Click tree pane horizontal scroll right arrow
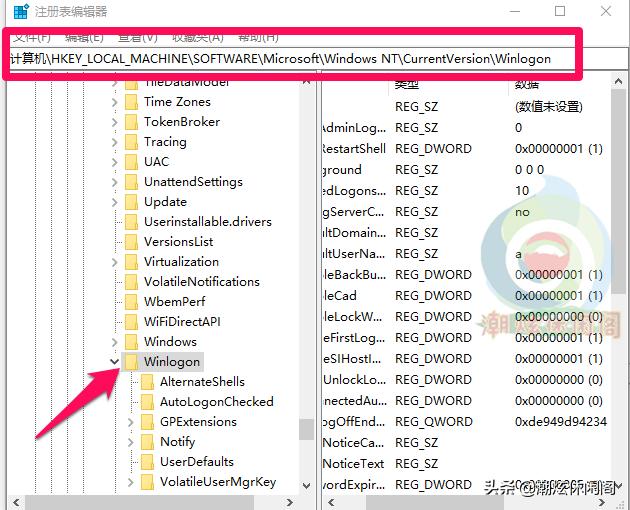The width and height of the screenshot is (630, 510). [x=289, y=502]
